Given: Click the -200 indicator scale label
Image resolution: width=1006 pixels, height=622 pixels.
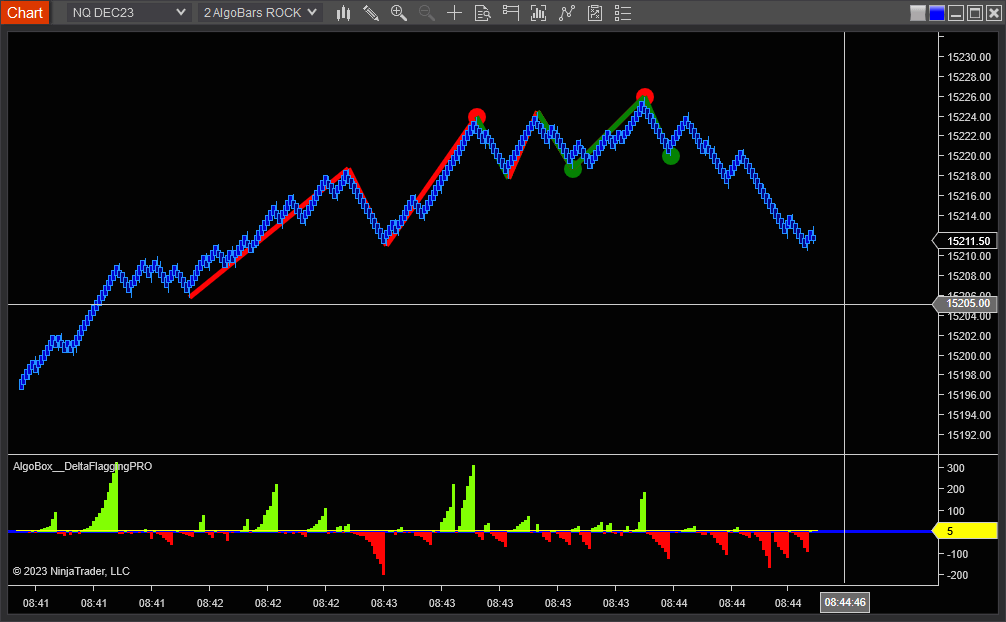Looking at the screenshot, I should click(957, 575).
